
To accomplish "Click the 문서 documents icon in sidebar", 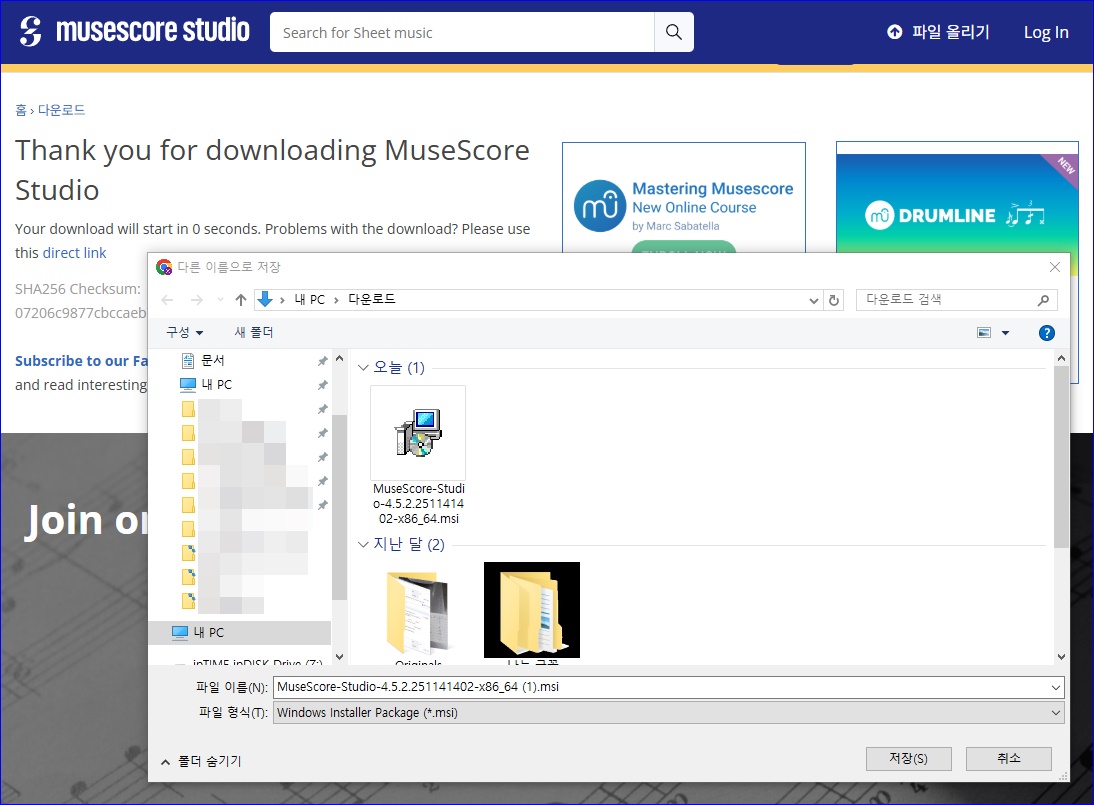I will [188, 361].
